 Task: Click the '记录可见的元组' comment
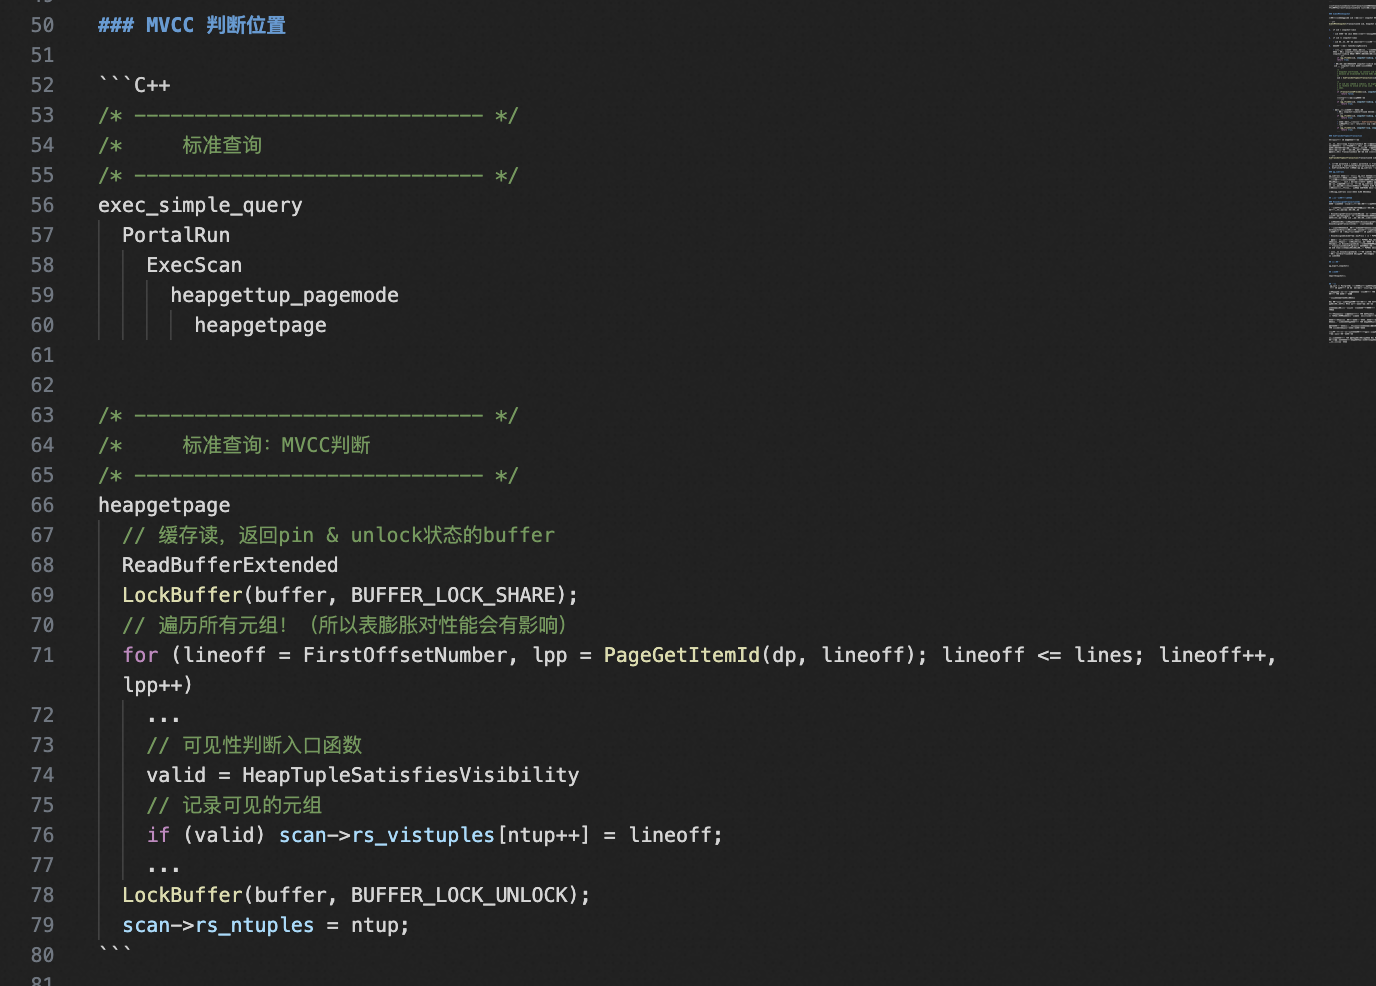click(234, 805)
